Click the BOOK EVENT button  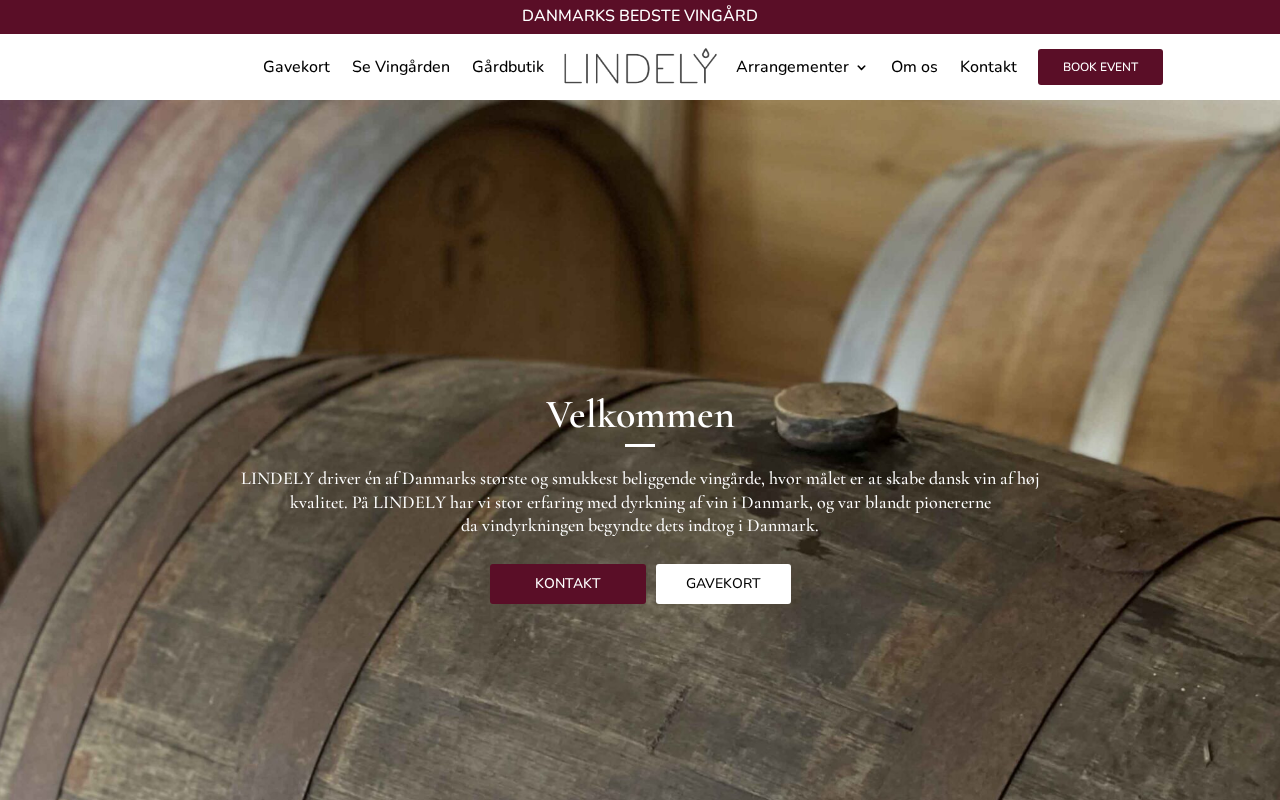pos(1100,67)
